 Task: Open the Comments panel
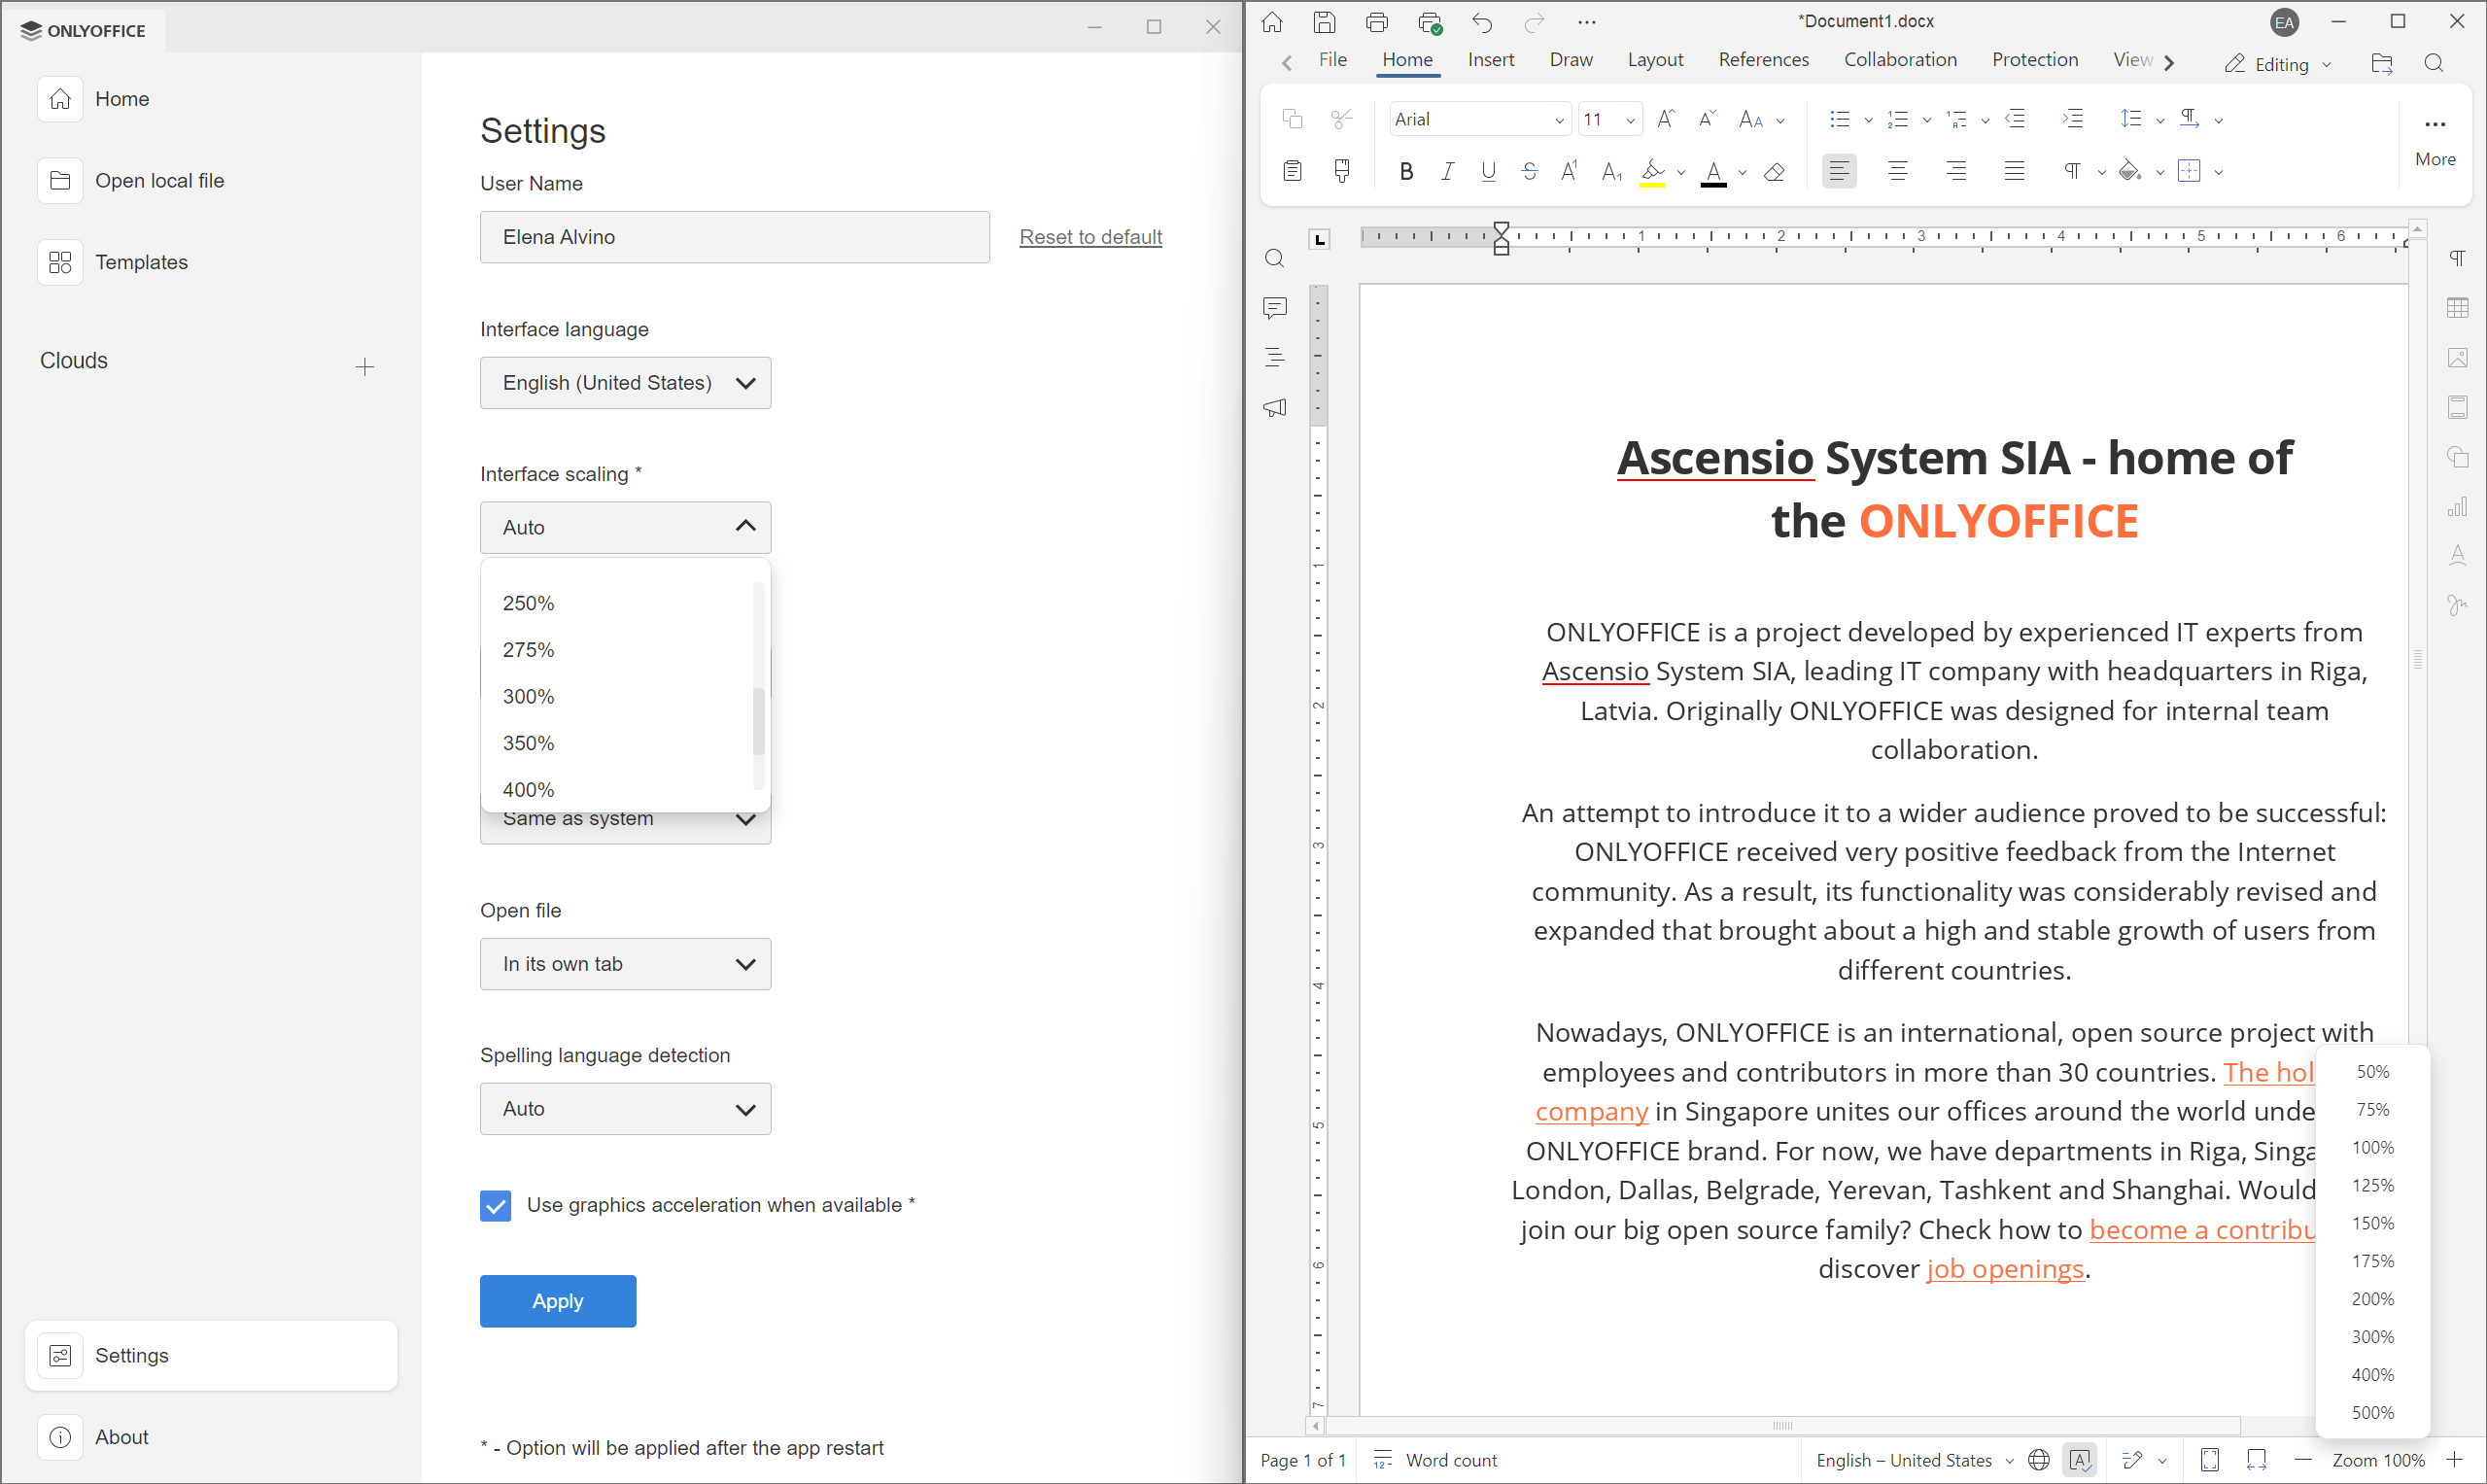point(1275,307)
